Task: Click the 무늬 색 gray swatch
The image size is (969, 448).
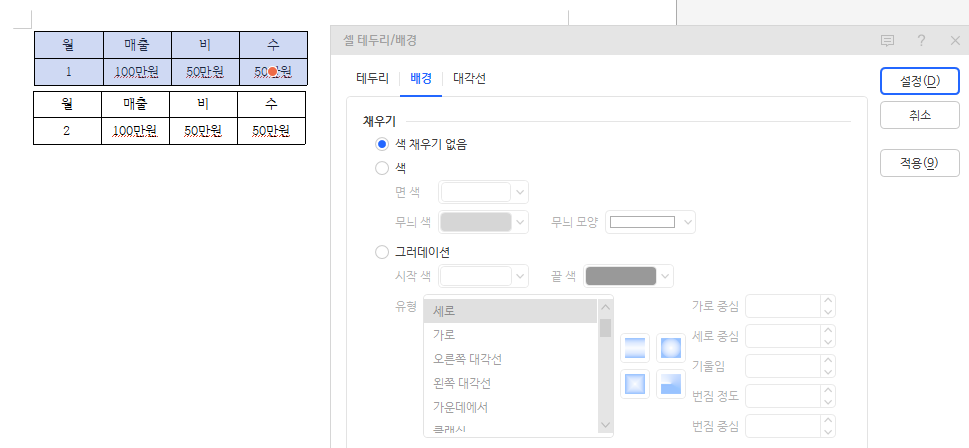Action: coord(476,222)
